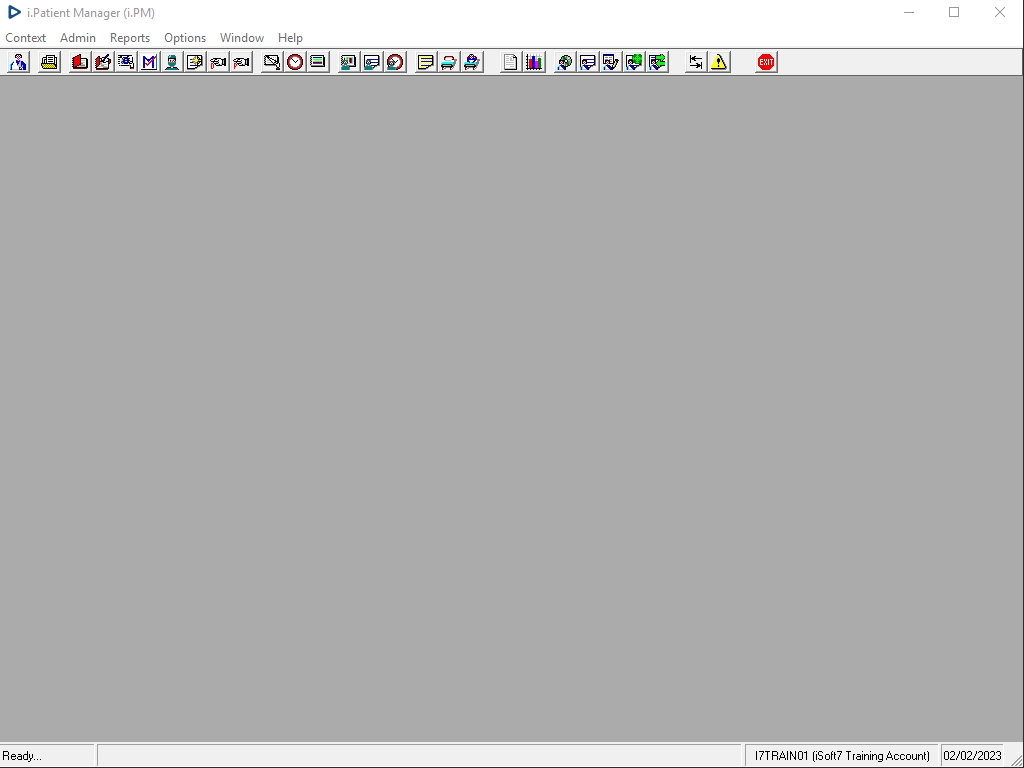Click the 'Ready...' status bar text
Image resolution: width=1024 pixels, height=768 pixels.
[22, 756]
